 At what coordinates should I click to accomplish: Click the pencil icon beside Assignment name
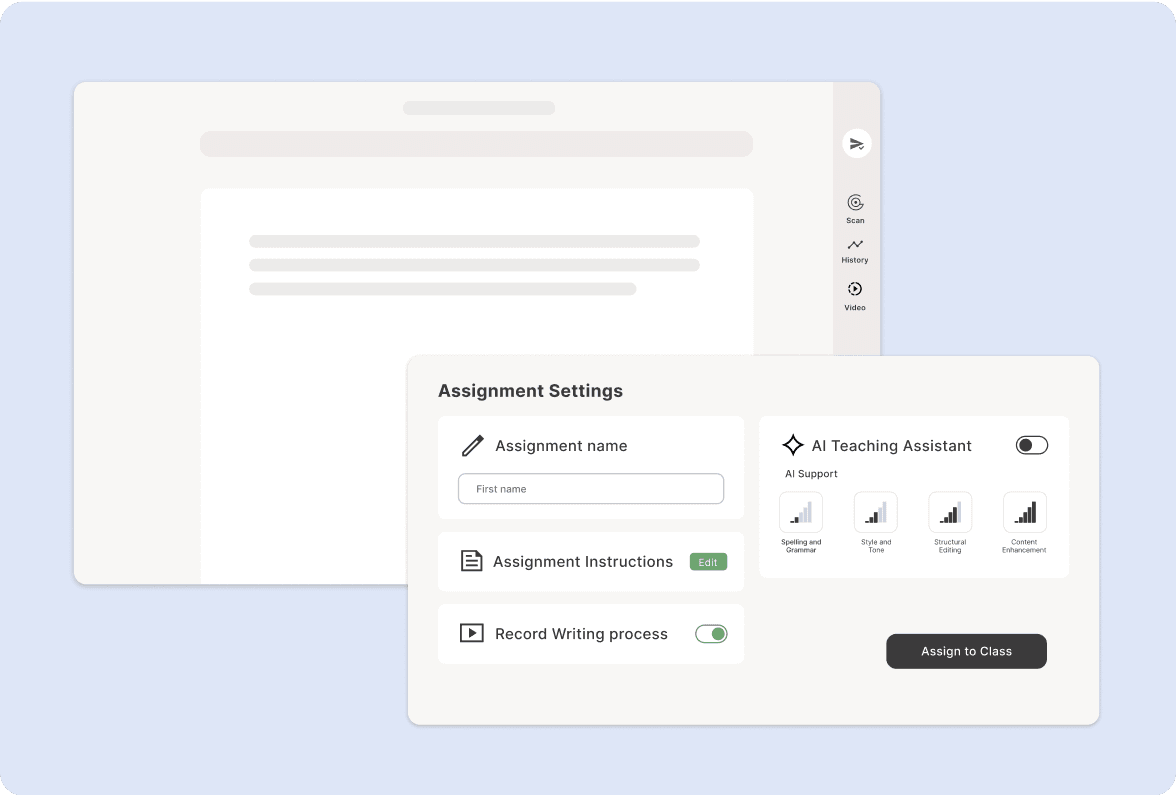click(x=472, y=445)
